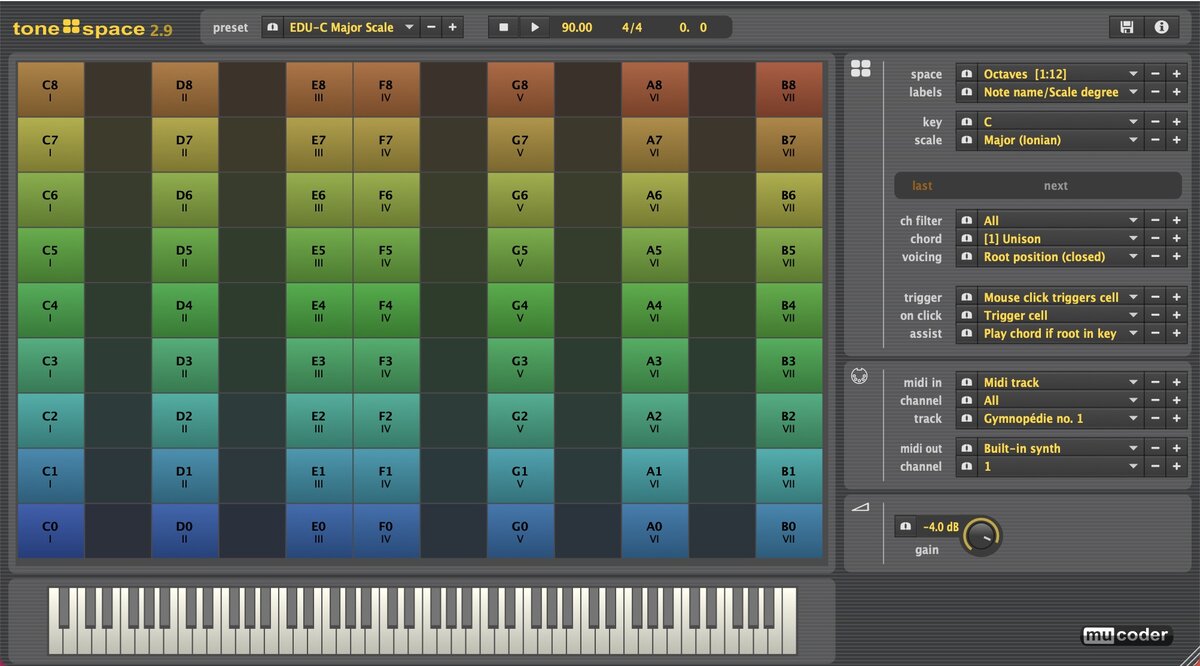Click the MIDI learn icon for ch filter

(x=967, y=221)
